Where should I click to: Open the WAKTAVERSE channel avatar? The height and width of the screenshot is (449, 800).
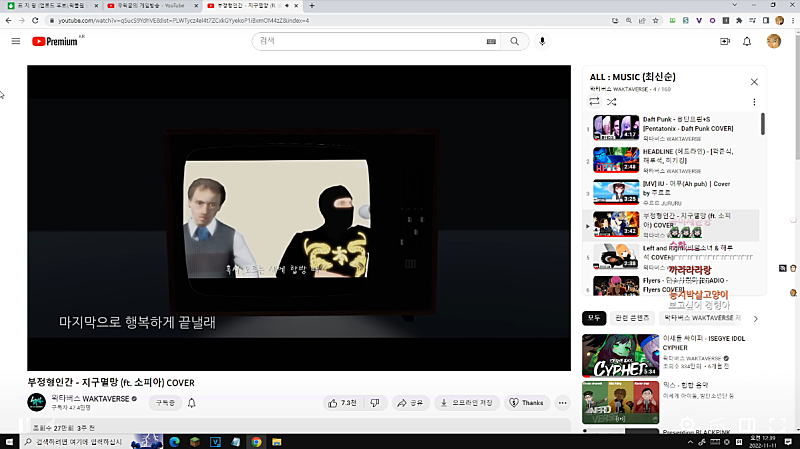click(36, 403)
